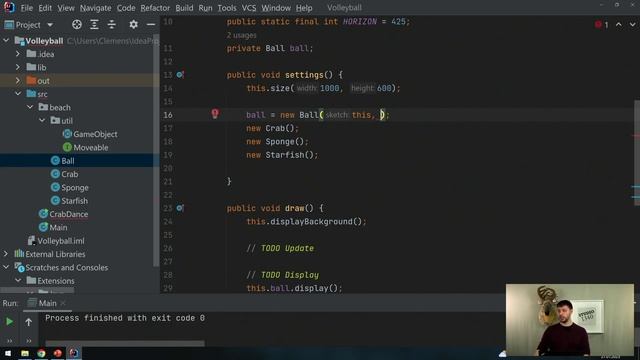Collapse the src folder

tap(18, 93)
